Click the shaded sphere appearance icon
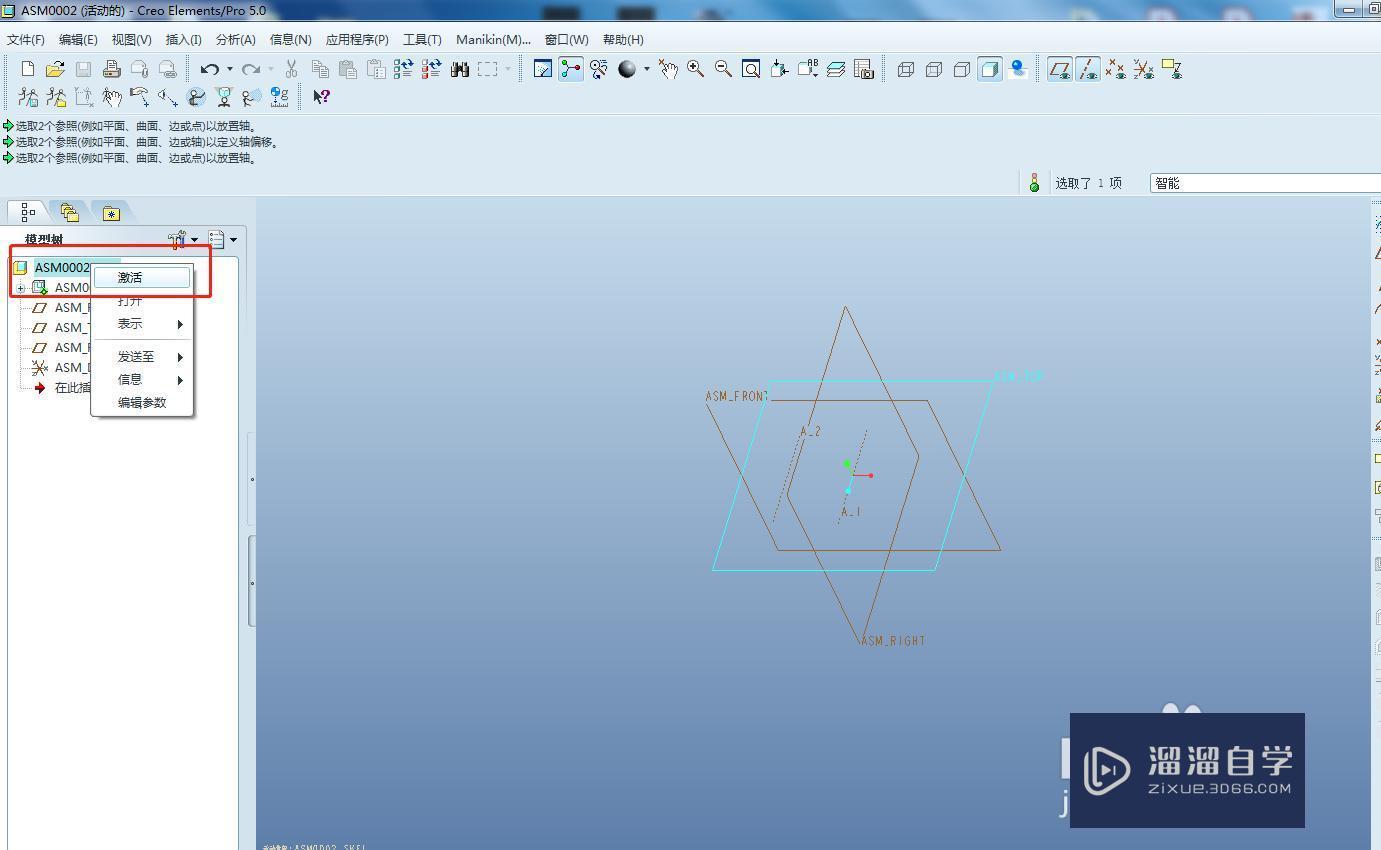 tap(627, 69)
